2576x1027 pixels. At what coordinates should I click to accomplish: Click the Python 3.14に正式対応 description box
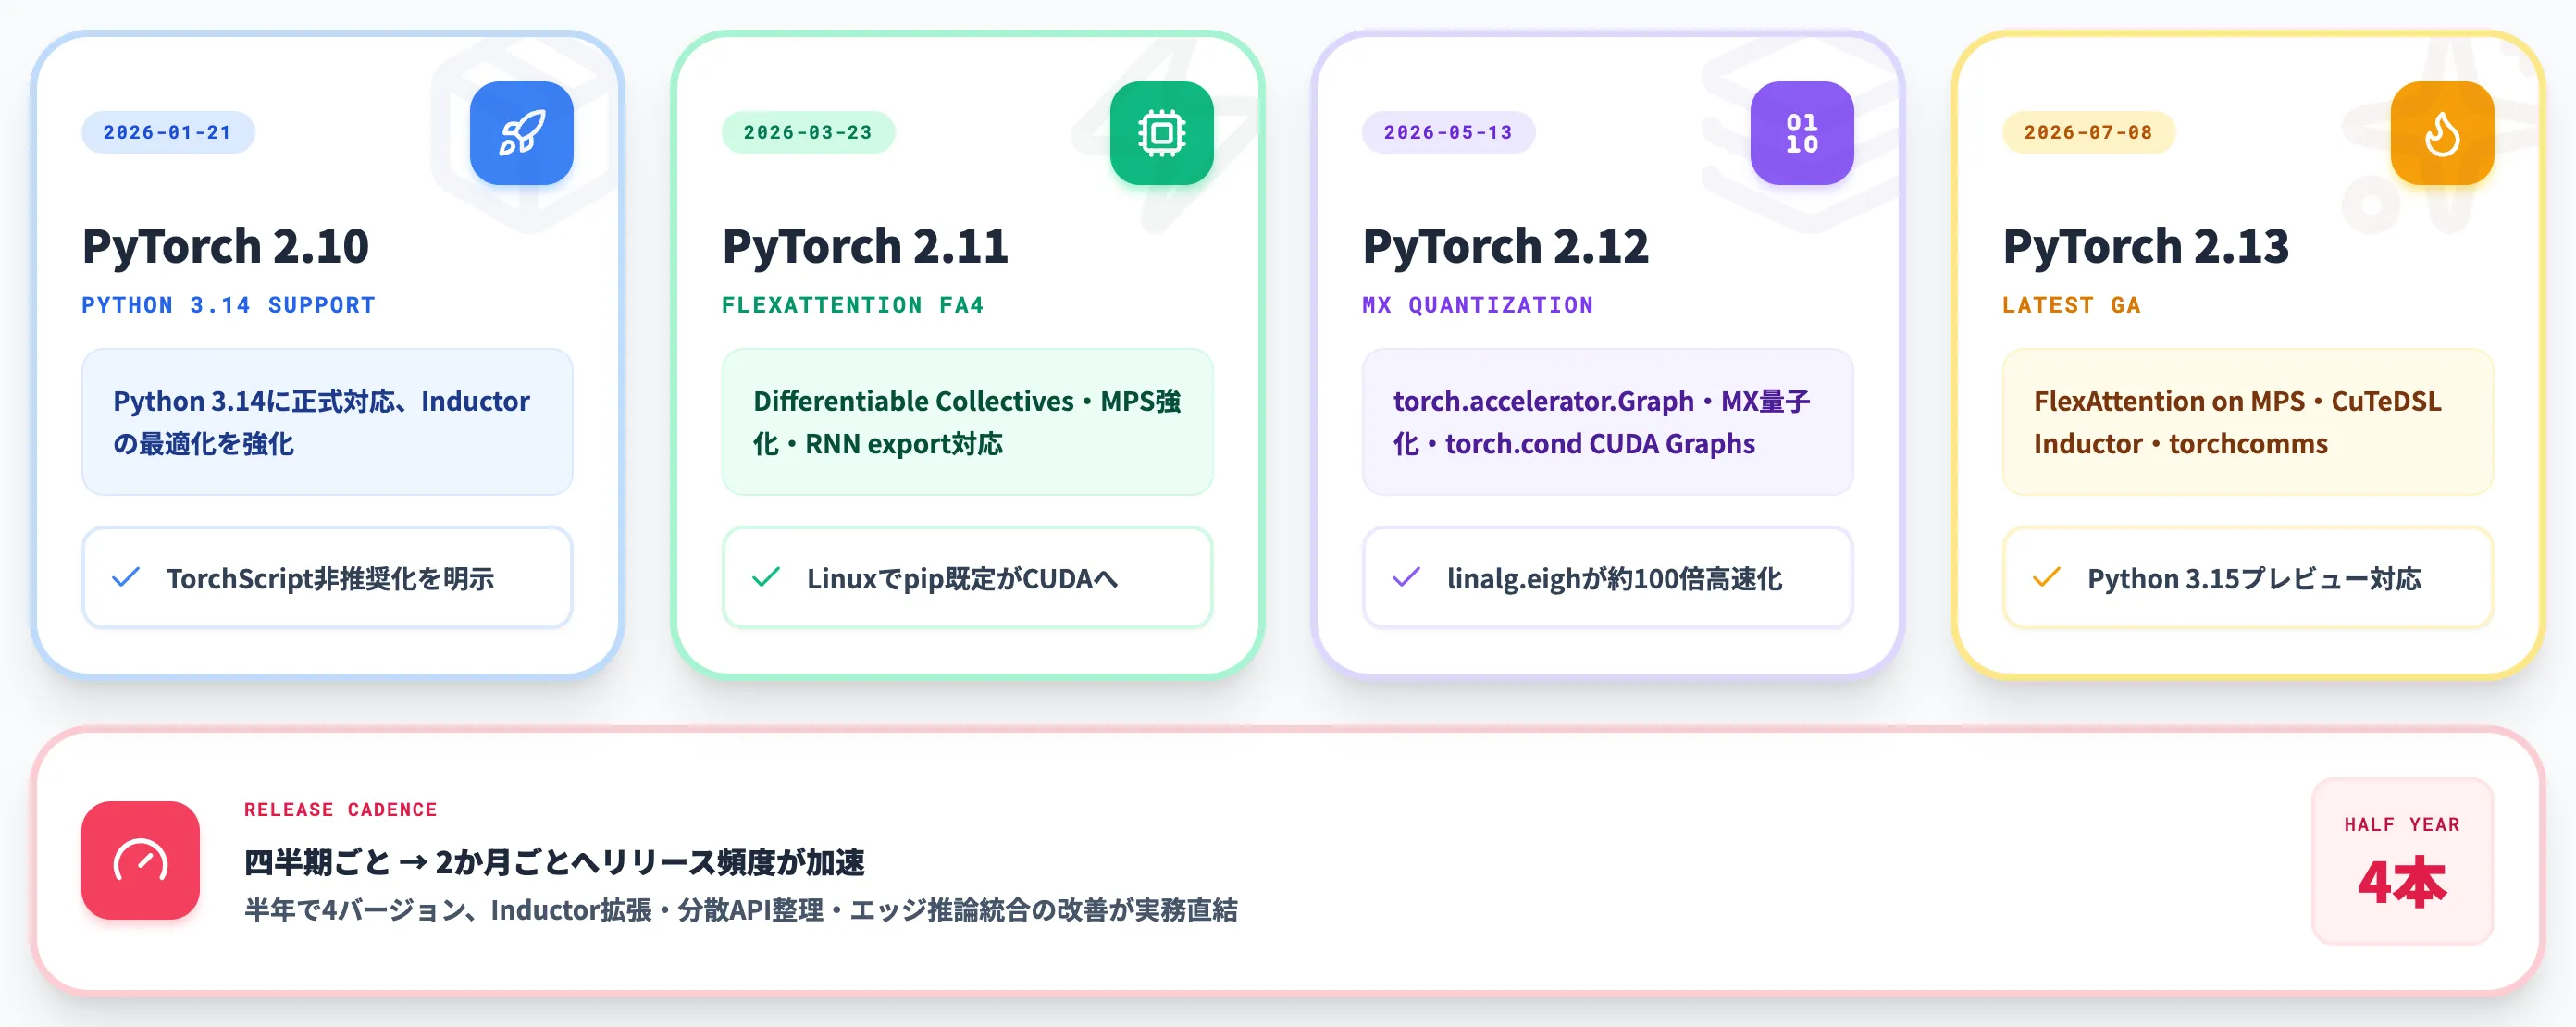pos(327,421)
